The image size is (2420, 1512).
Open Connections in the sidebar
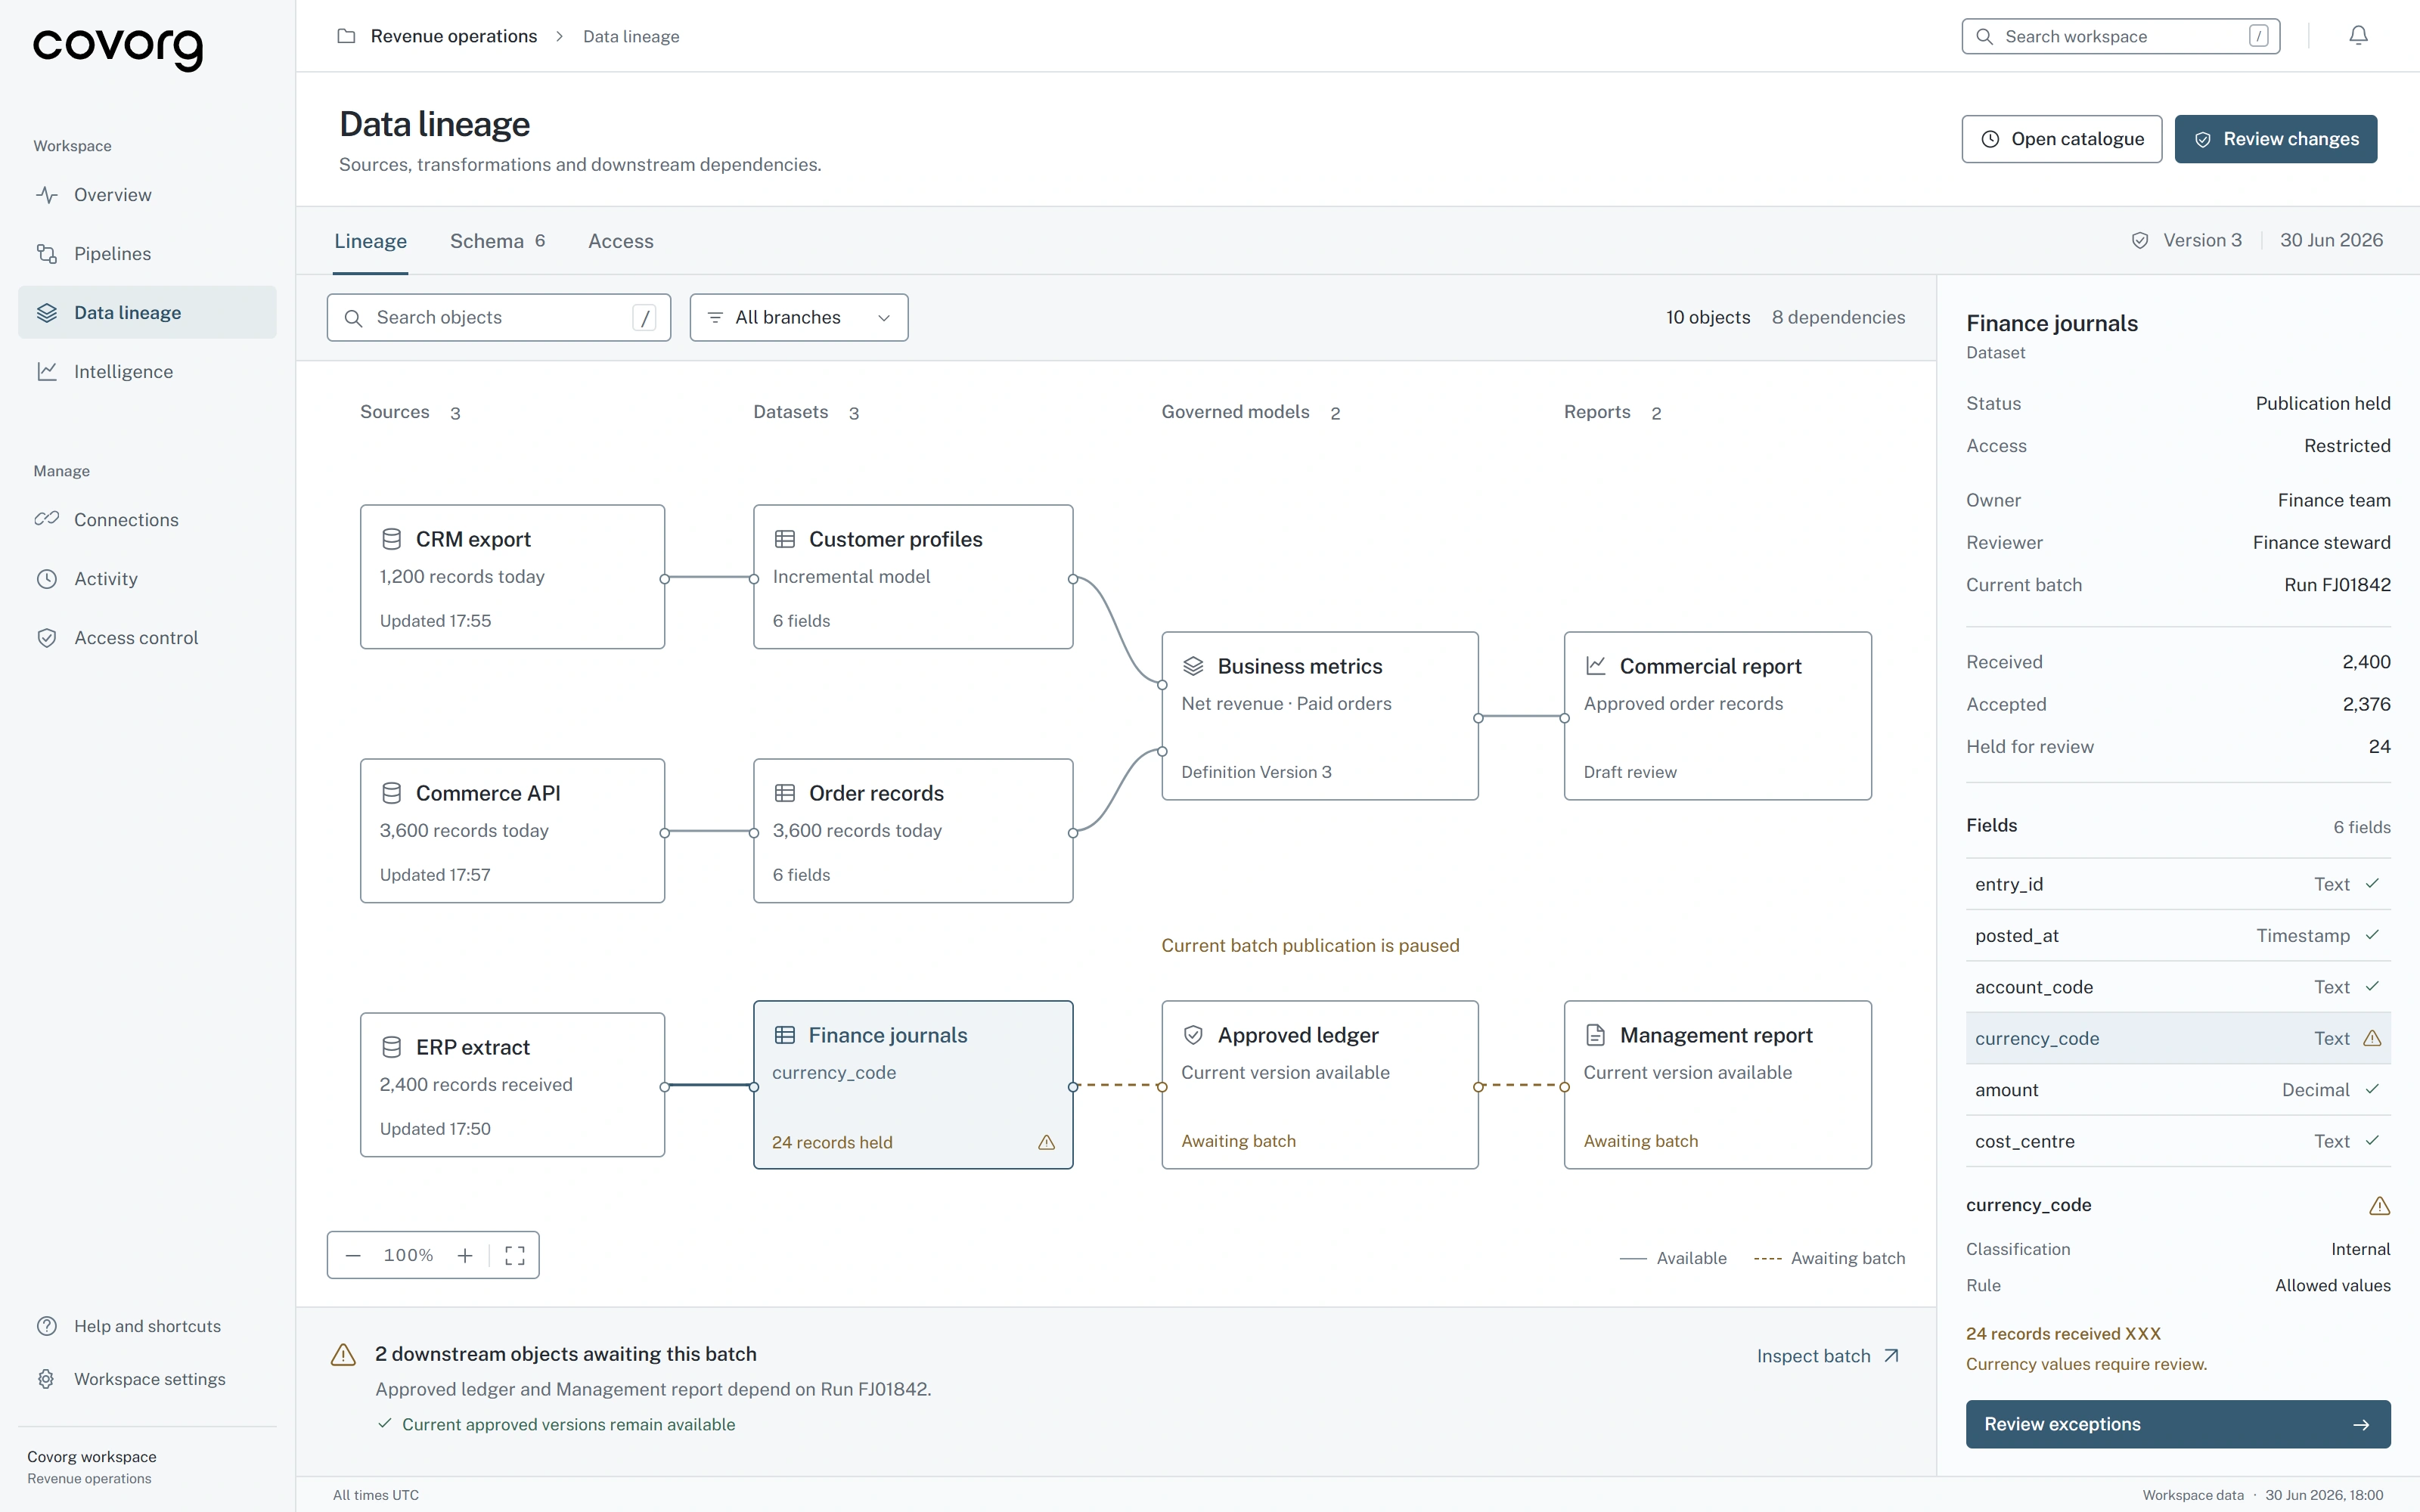147,519
